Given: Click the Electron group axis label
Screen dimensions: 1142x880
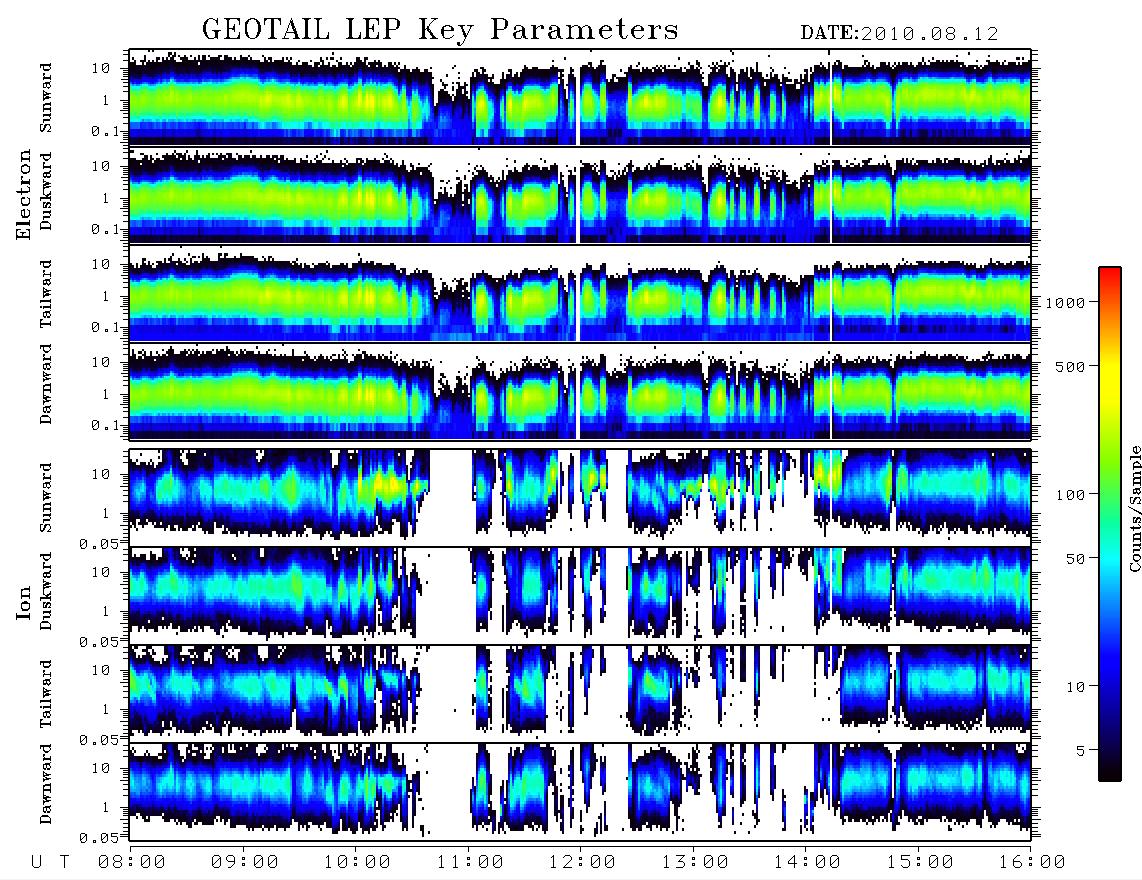Looking at the screenshot, I should click(23, 195).
